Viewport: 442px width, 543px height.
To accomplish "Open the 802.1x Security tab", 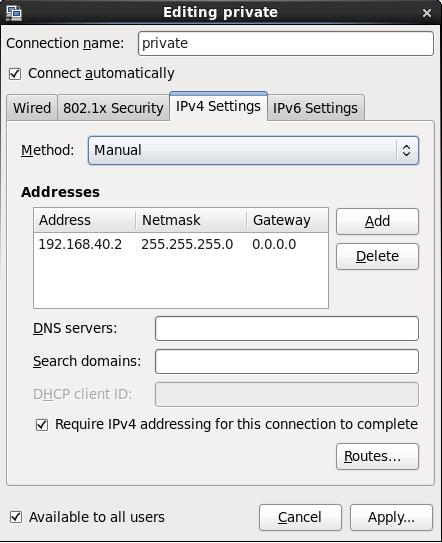I will click(113, 108).
